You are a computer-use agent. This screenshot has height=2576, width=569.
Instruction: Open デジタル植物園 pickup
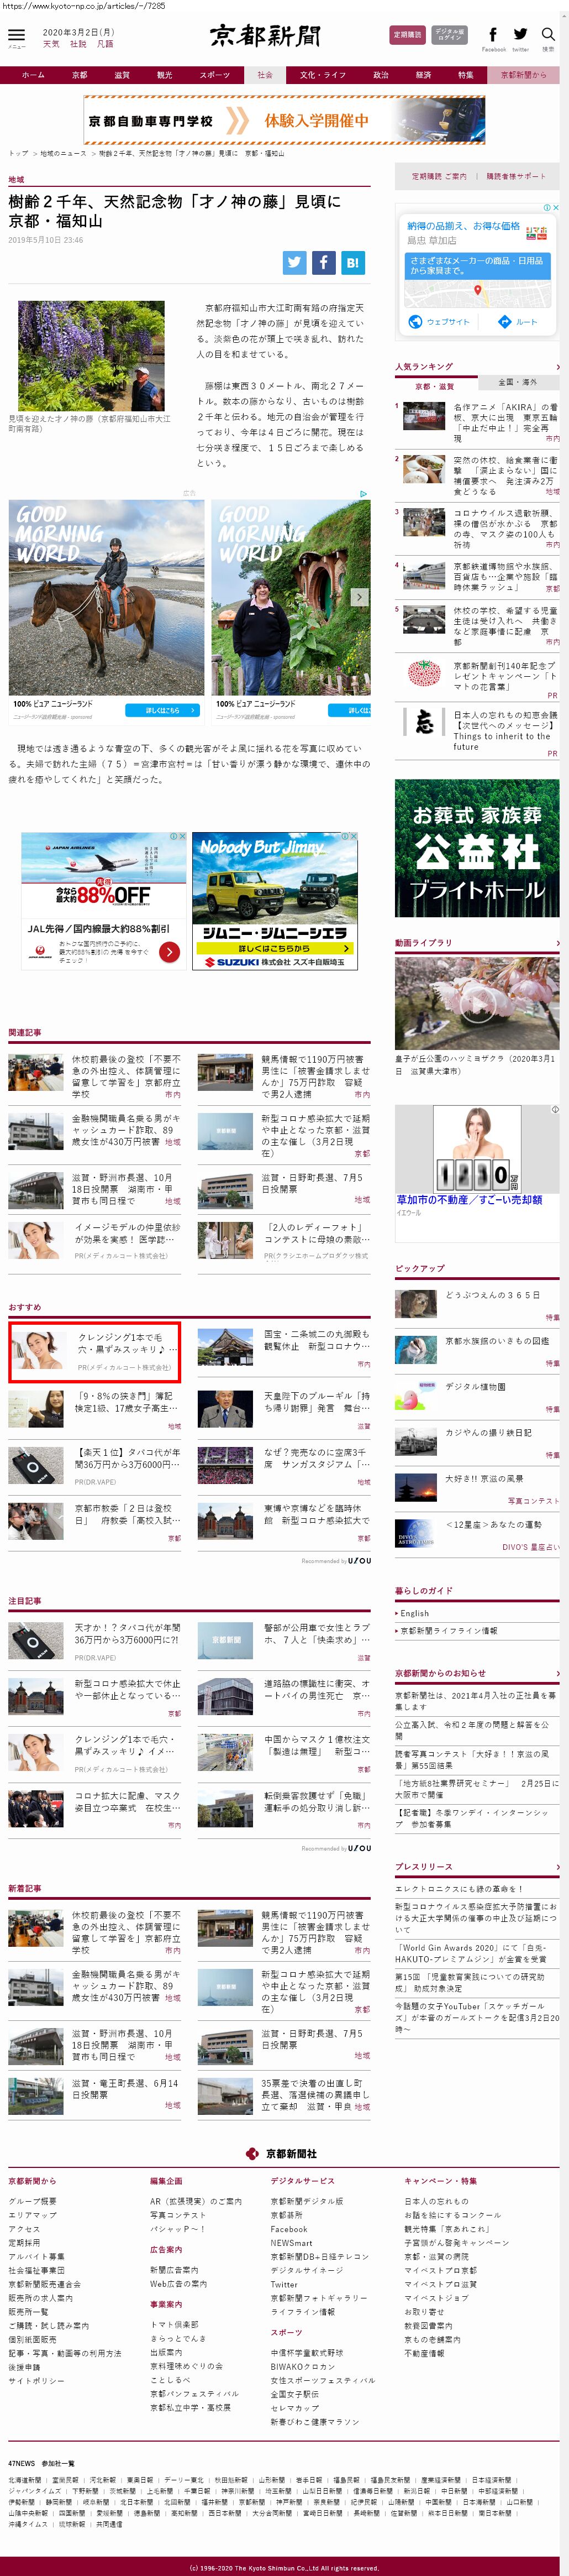(476, 1386)
